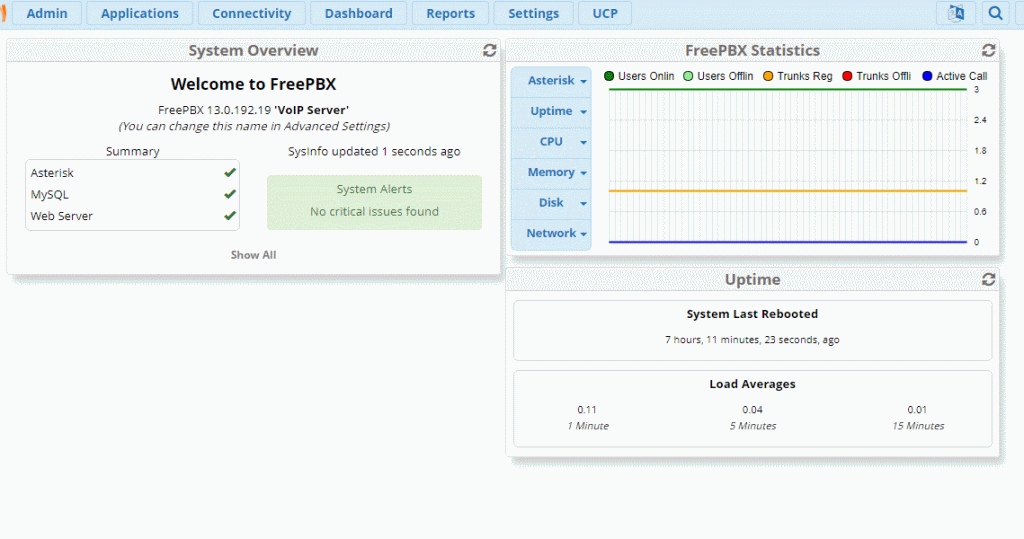Open the UCP menu item
Viewport: 1024px width, 539px height.
point(605,13)
